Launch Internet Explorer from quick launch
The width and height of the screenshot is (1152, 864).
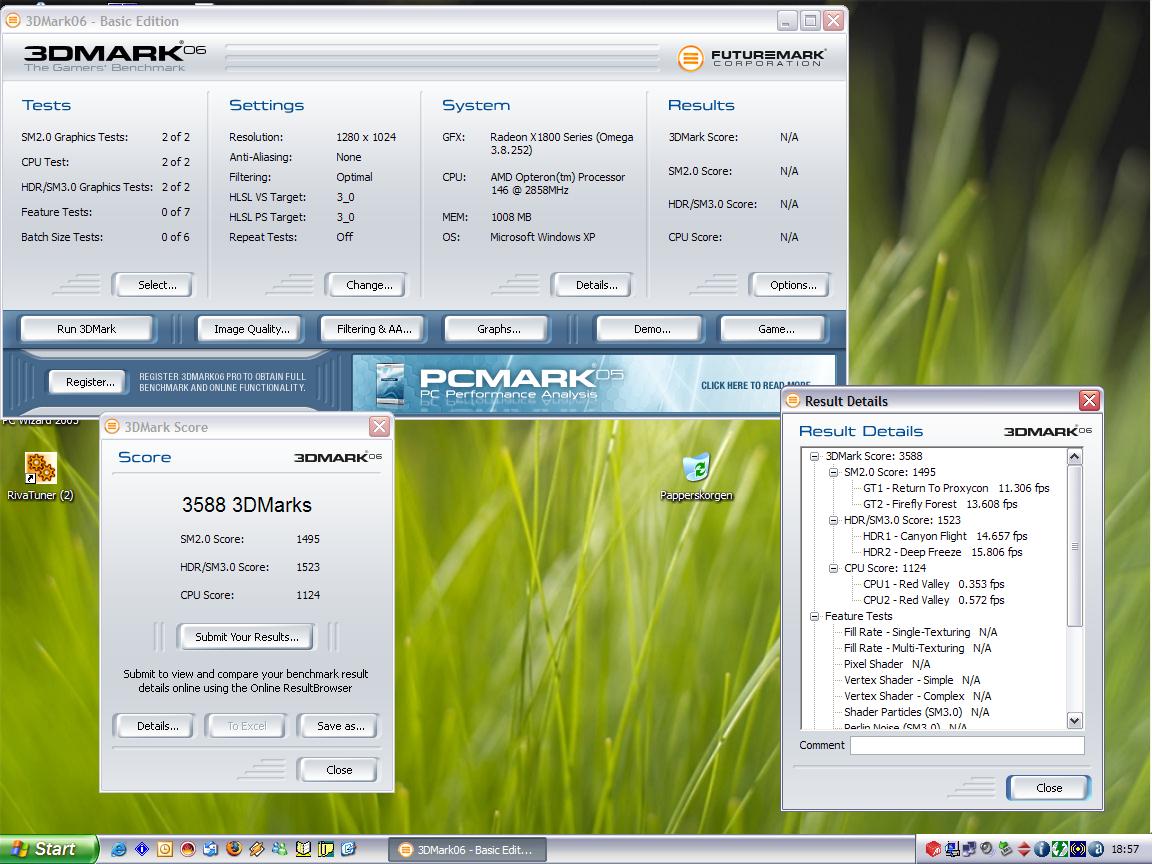point(118,849)
